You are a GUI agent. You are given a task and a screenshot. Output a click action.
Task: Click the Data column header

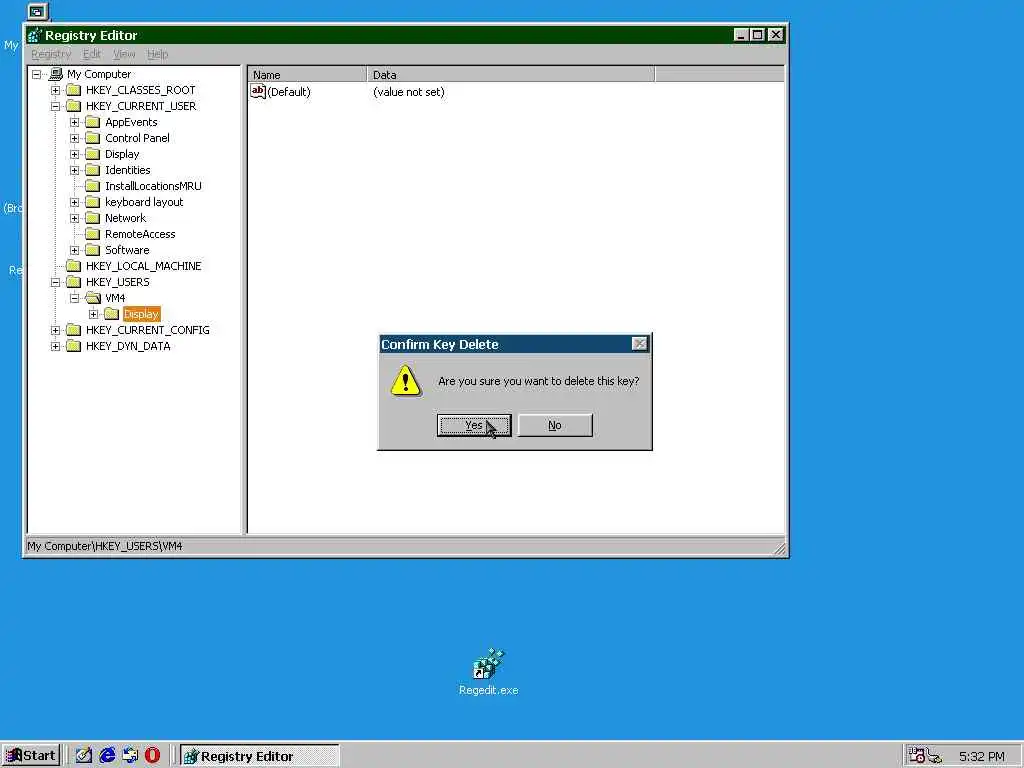(x=511, y=75)
